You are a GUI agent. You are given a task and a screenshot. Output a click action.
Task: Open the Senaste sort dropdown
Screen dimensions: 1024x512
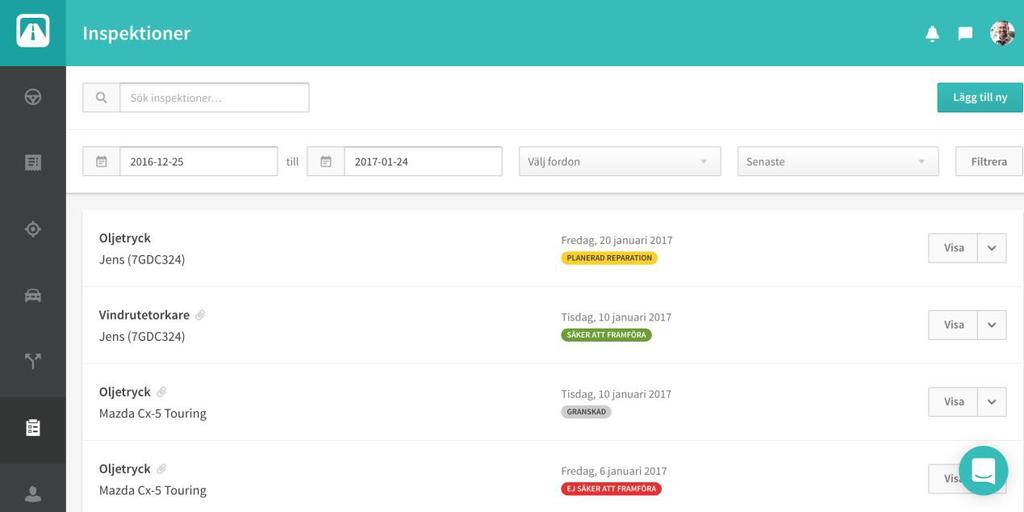point(838,161)
